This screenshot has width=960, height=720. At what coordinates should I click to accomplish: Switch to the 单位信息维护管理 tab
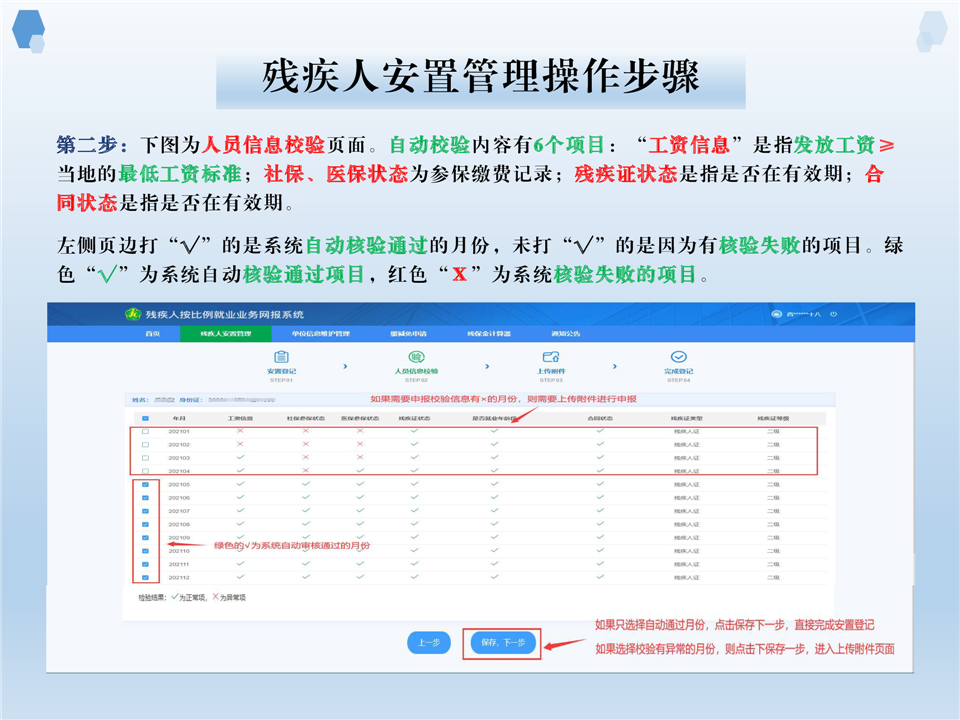point(320,333)
